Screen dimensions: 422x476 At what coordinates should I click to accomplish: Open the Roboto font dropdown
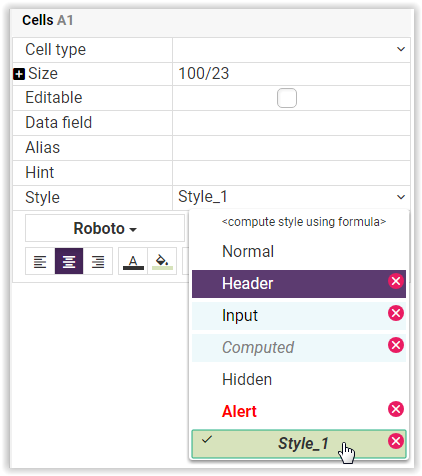click(105, 228)
